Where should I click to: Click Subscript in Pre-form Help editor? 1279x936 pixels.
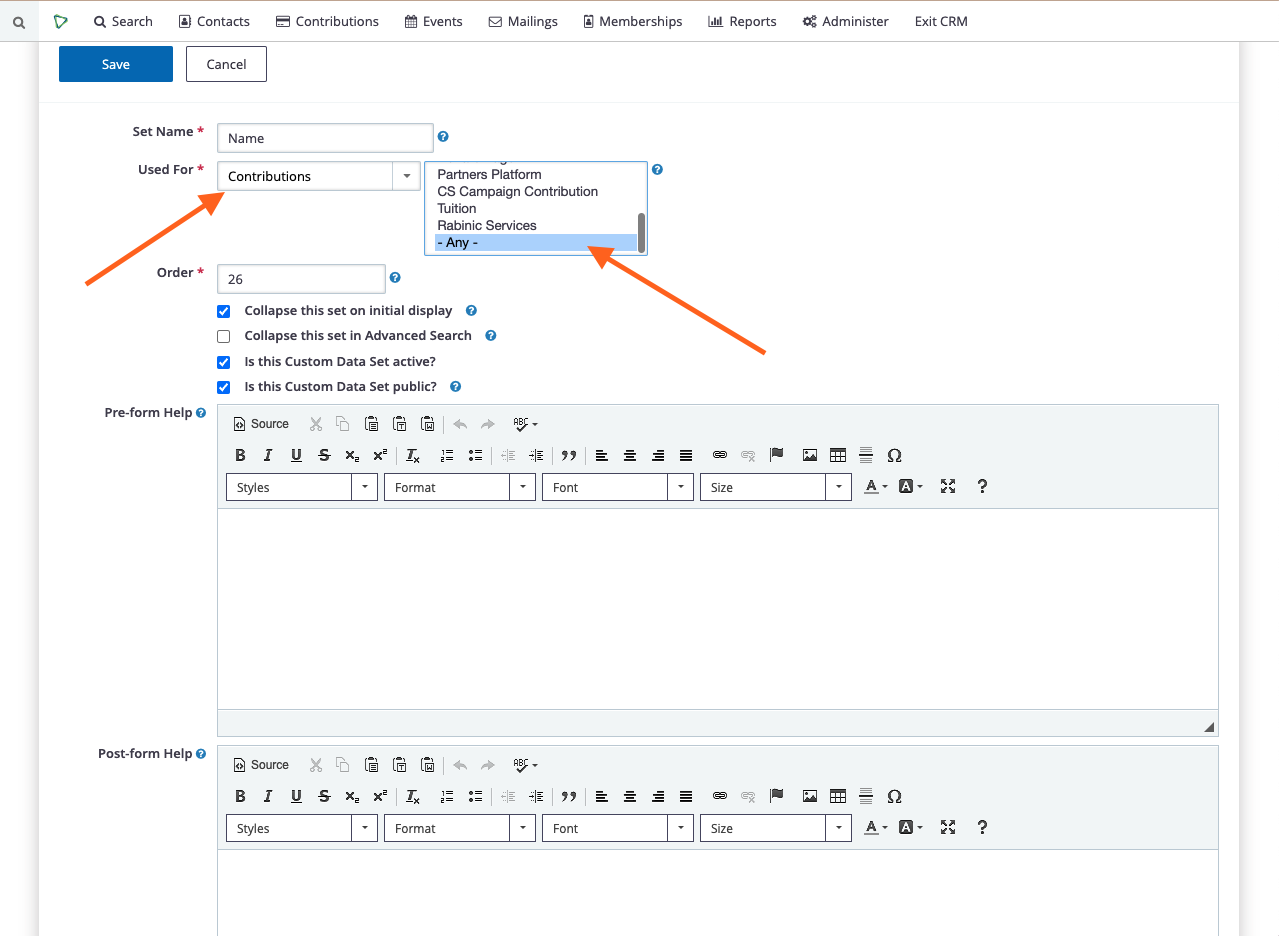pos(352,455)
